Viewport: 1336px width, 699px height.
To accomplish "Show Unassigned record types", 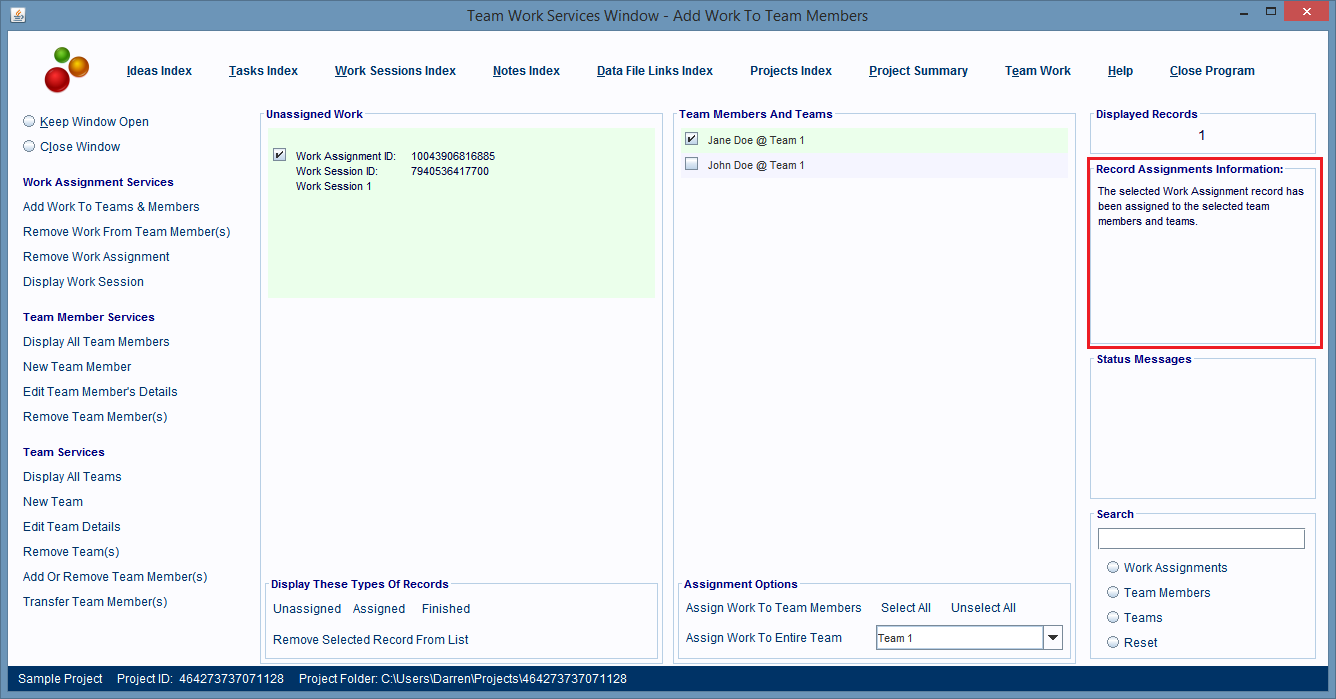I will coord(307,609).
